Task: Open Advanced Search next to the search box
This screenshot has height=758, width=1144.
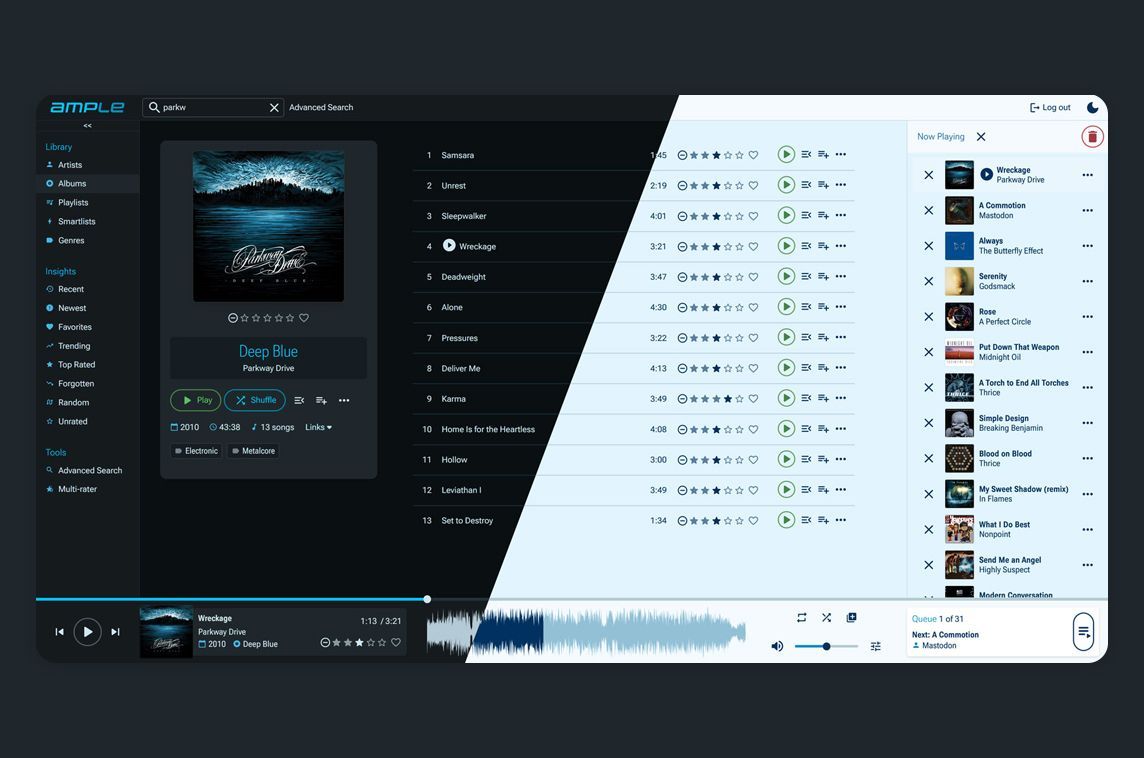Action: click(321, 107)
